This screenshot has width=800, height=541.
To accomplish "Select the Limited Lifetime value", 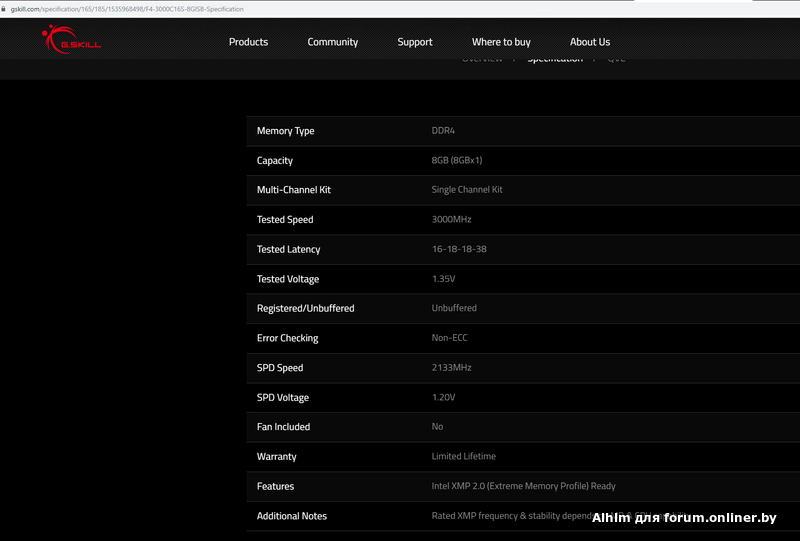I will [463, 456].
